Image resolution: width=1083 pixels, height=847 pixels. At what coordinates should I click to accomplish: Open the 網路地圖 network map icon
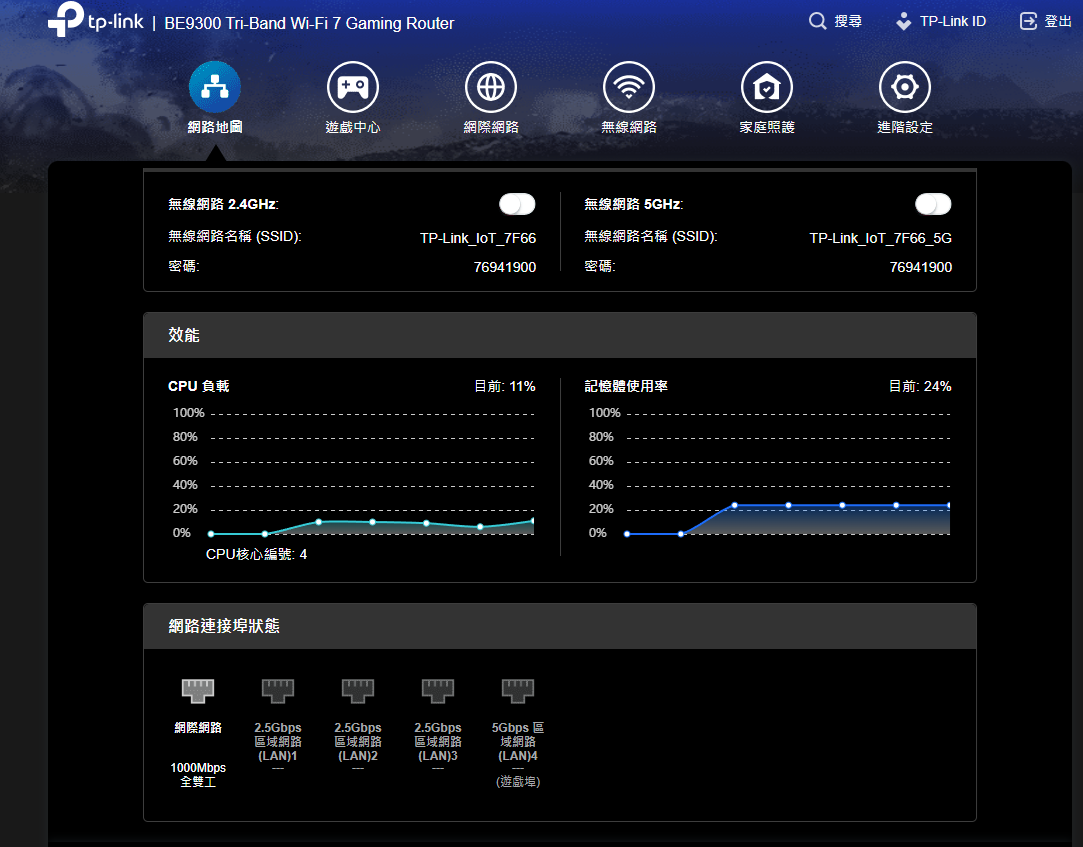pyautogui.click(x=215, y=87)
